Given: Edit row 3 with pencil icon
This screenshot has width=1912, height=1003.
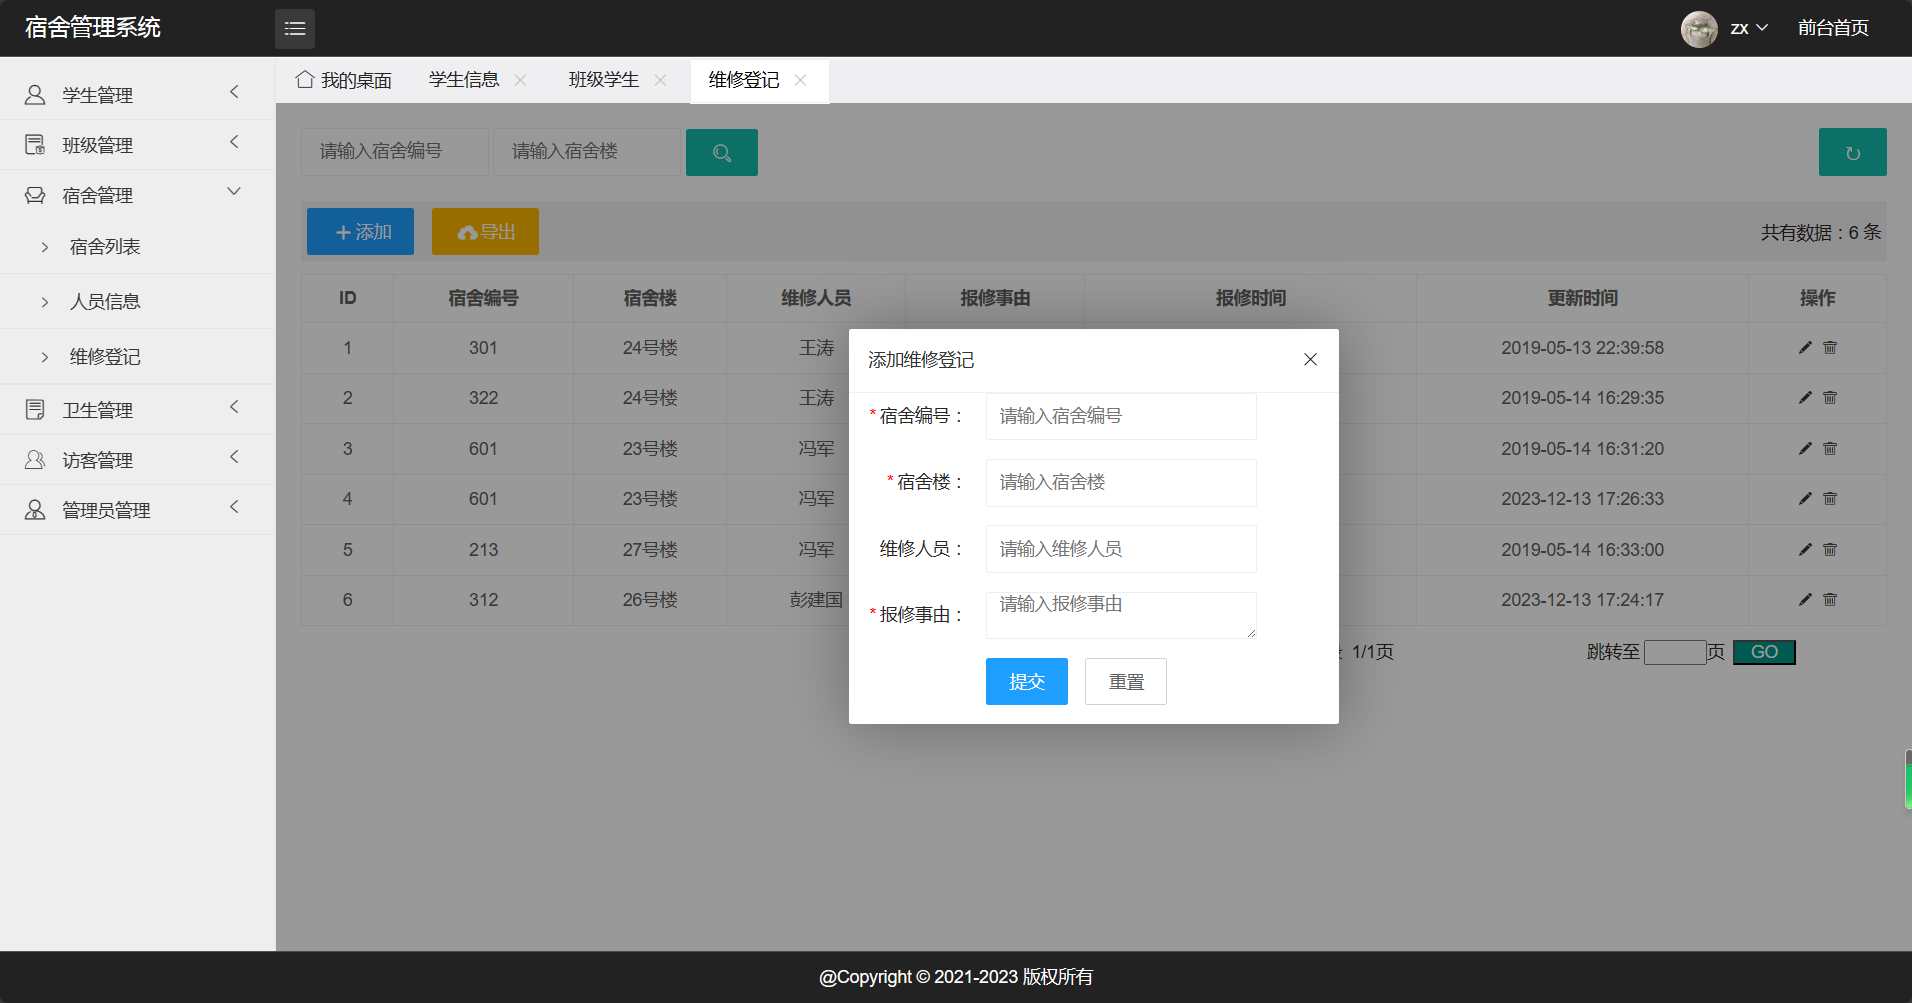Looking at the screenshot, I should [x=1805, y=449].
